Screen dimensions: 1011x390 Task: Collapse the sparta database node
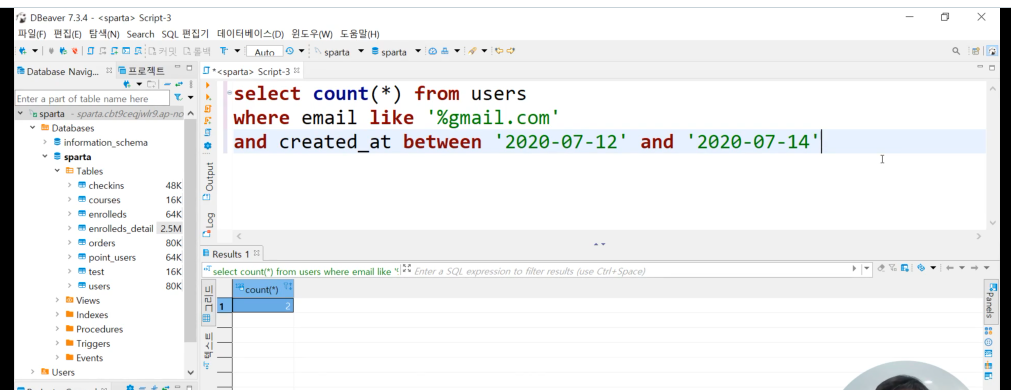point(45,157)
